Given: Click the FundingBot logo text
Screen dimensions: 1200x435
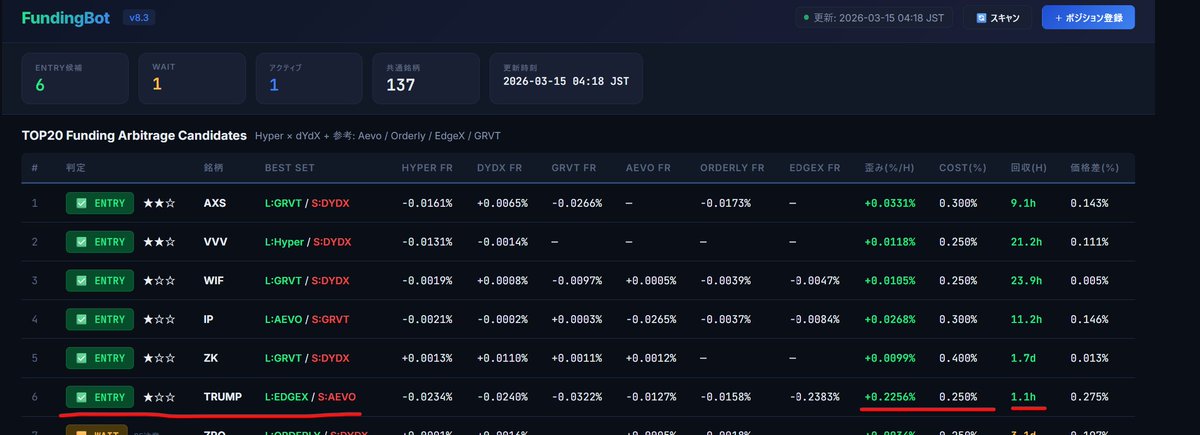Looking at the screenshot, I should (x=65, y=18).
